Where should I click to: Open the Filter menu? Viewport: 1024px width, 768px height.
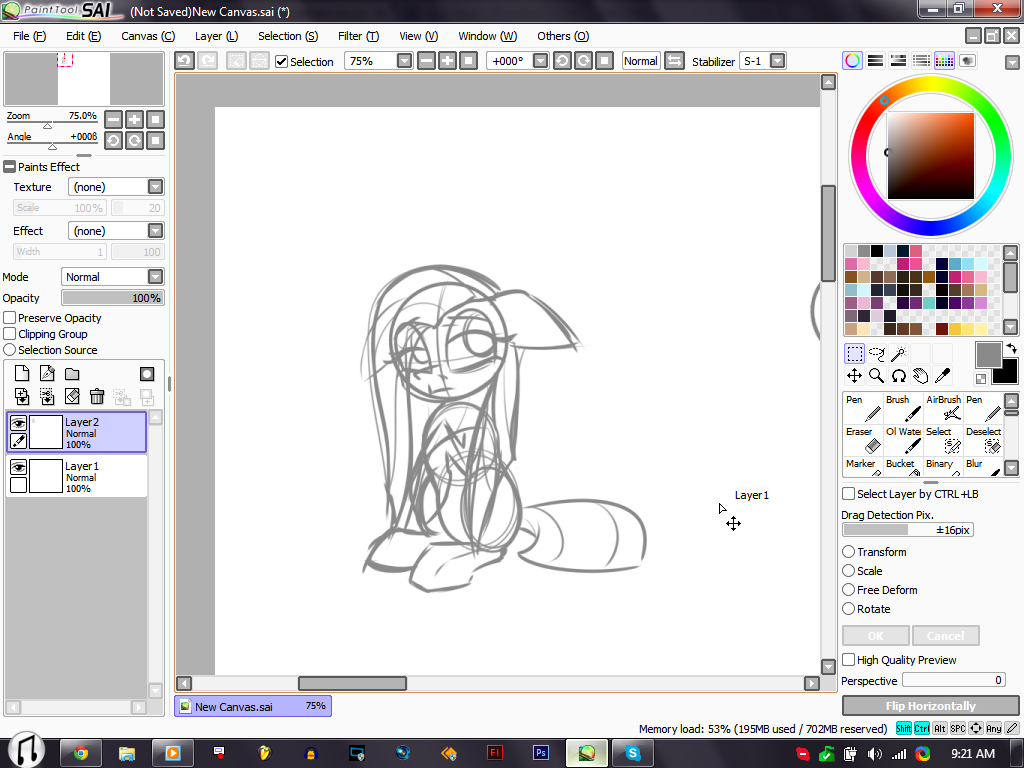(x=357, y=36)
